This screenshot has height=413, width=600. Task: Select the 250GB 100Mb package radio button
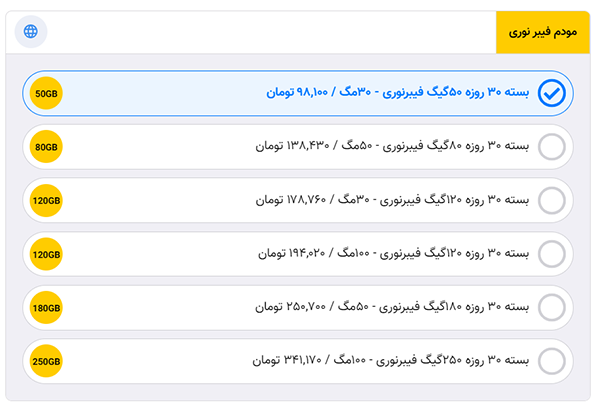551,361
